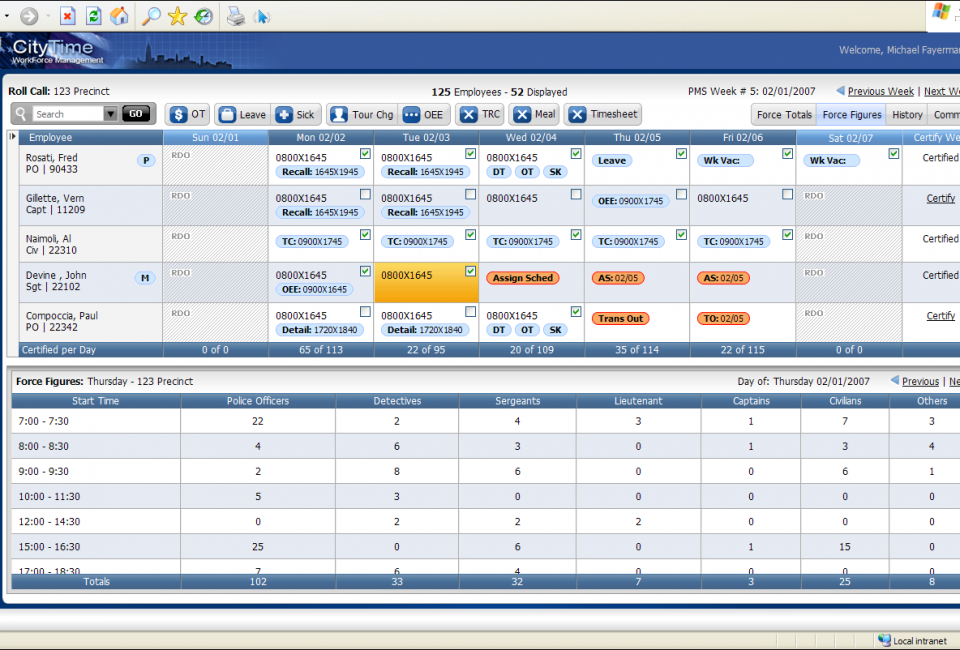
Task: Uncheck Devine's highlighted Tuesday checkbox
Action: click(470, 271)
